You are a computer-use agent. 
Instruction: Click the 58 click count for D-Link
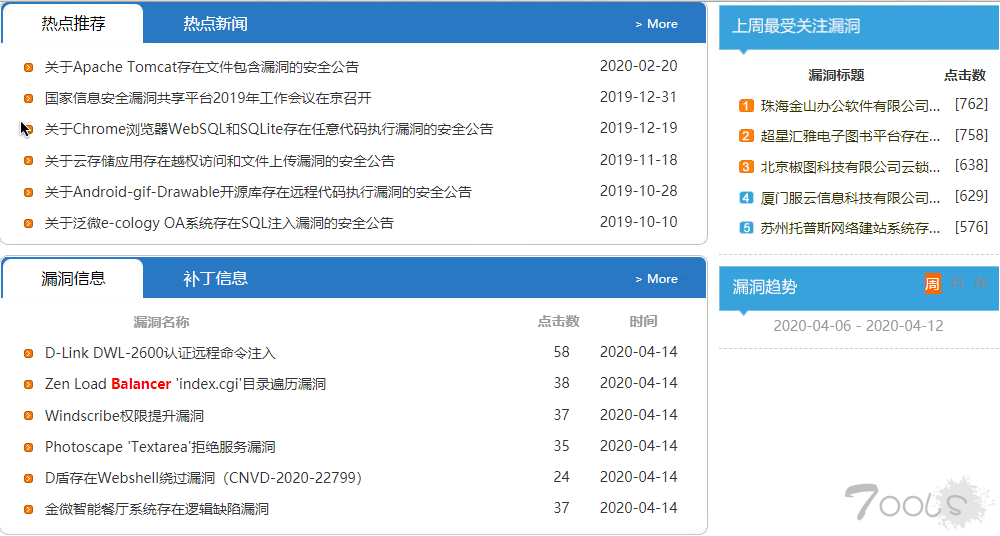coord(561,352)
